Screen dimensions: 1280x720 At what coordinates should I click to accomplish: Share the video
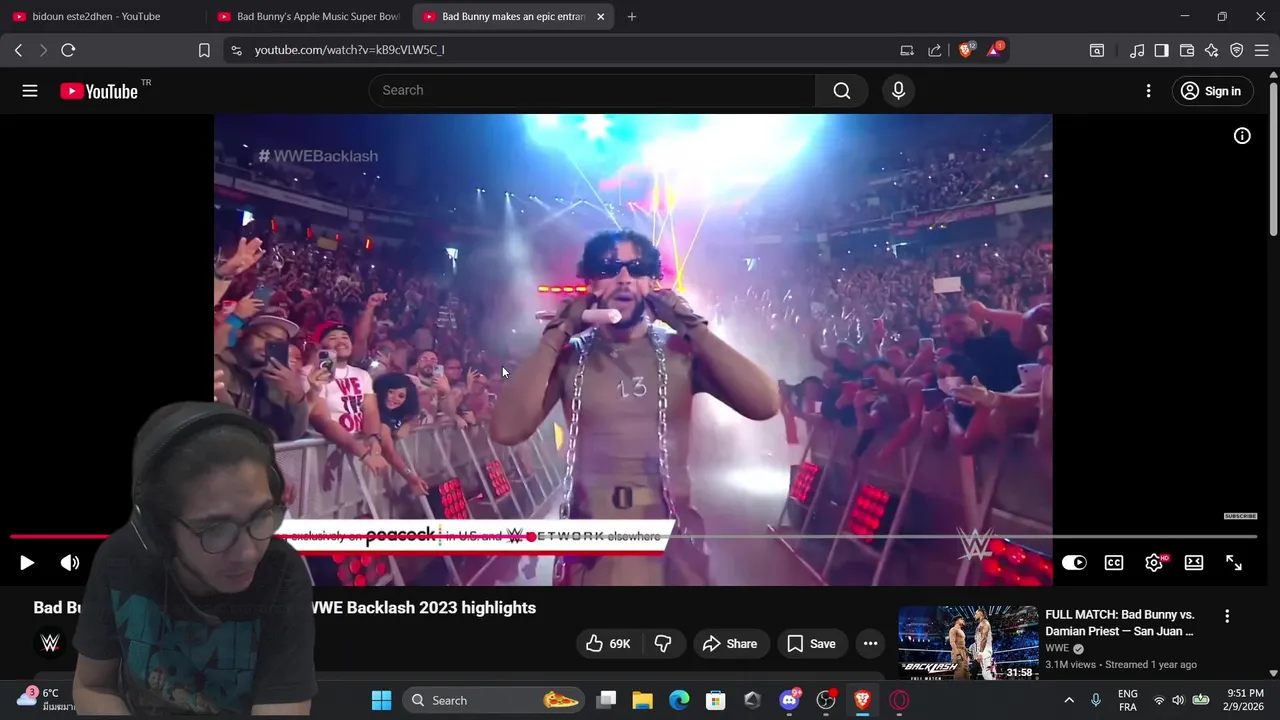click(731, 644)
